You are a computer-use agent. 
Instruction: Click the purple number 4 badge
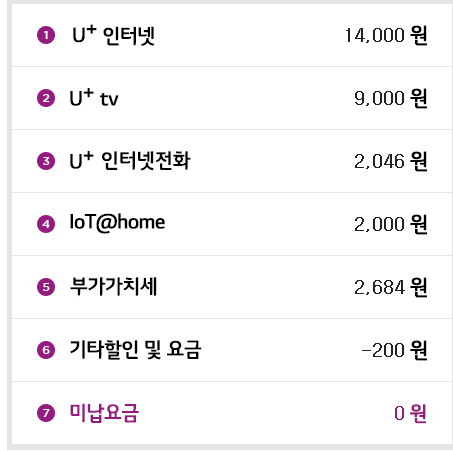46,224
